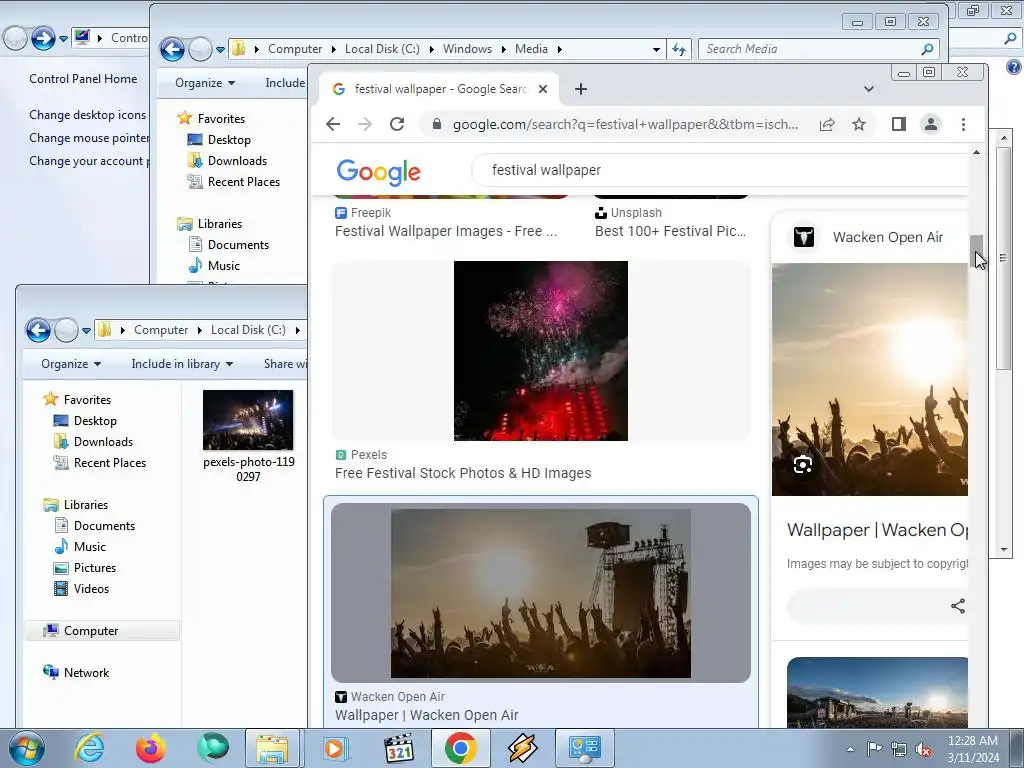Go back in the lower explorer window
Screen dimensions: 1024x768
(x=39, y=330)
